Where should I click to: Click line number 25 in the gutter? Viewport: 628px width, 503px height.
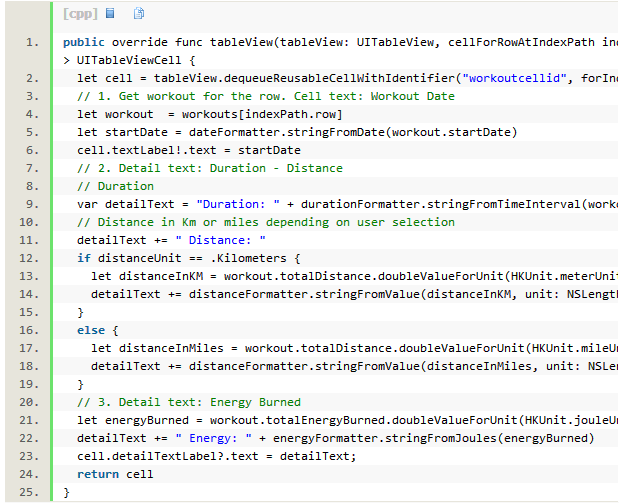pos(33,492)
